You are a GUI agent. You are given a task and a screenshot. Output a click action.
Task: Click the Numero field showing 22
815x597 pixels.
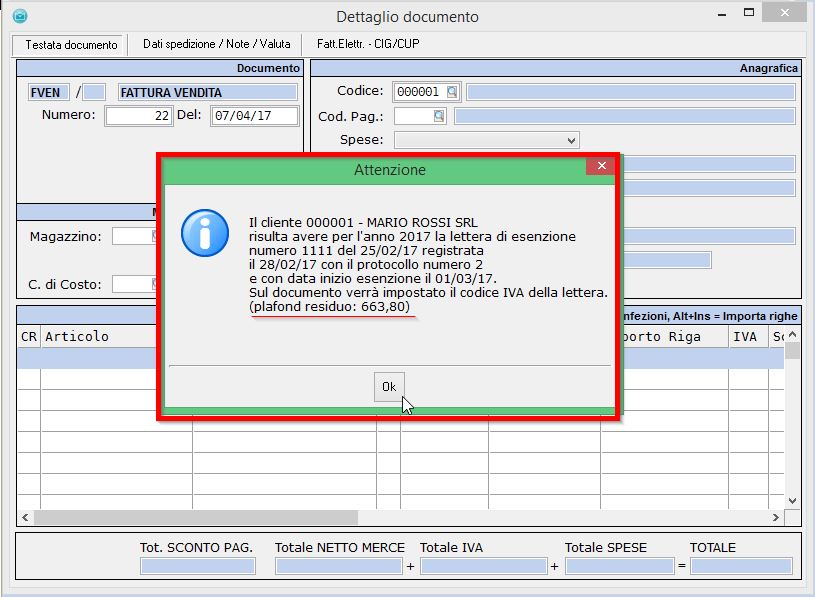click(x=139, y=116)
